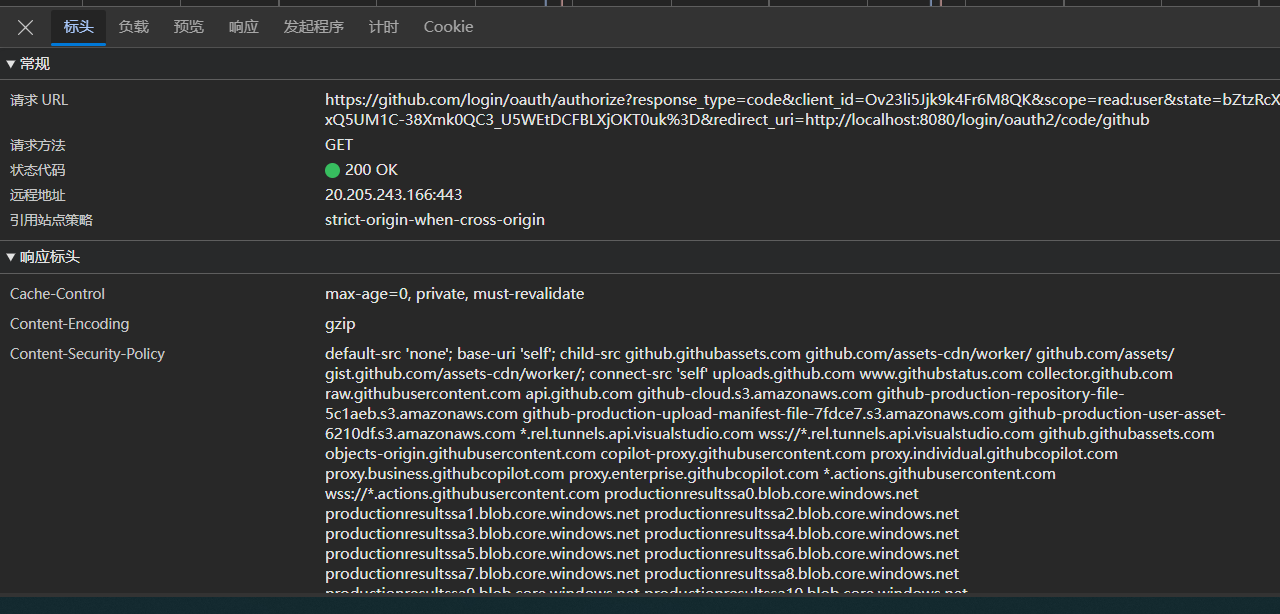This screenshot has height=614, width=1280.
Task: Select the 状态代码 label
Action: coord(38,170)
